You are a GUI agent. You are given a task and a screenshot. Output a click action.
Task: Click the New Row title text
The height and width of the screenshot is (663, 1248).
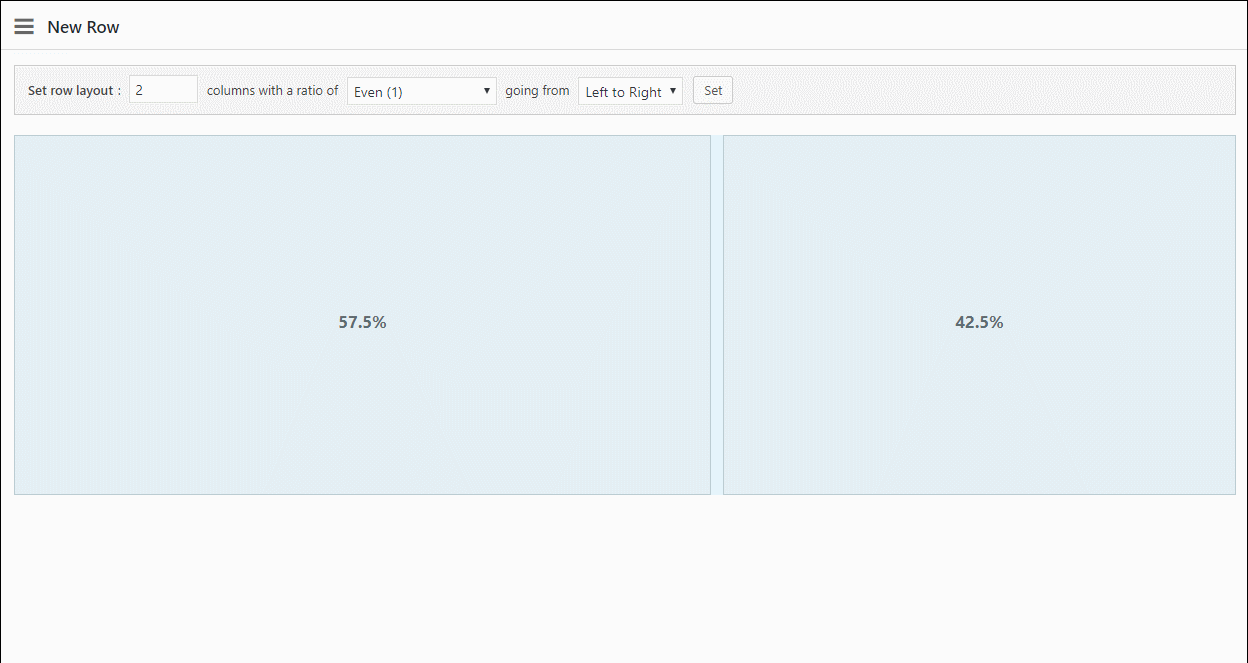pos(83,27)
